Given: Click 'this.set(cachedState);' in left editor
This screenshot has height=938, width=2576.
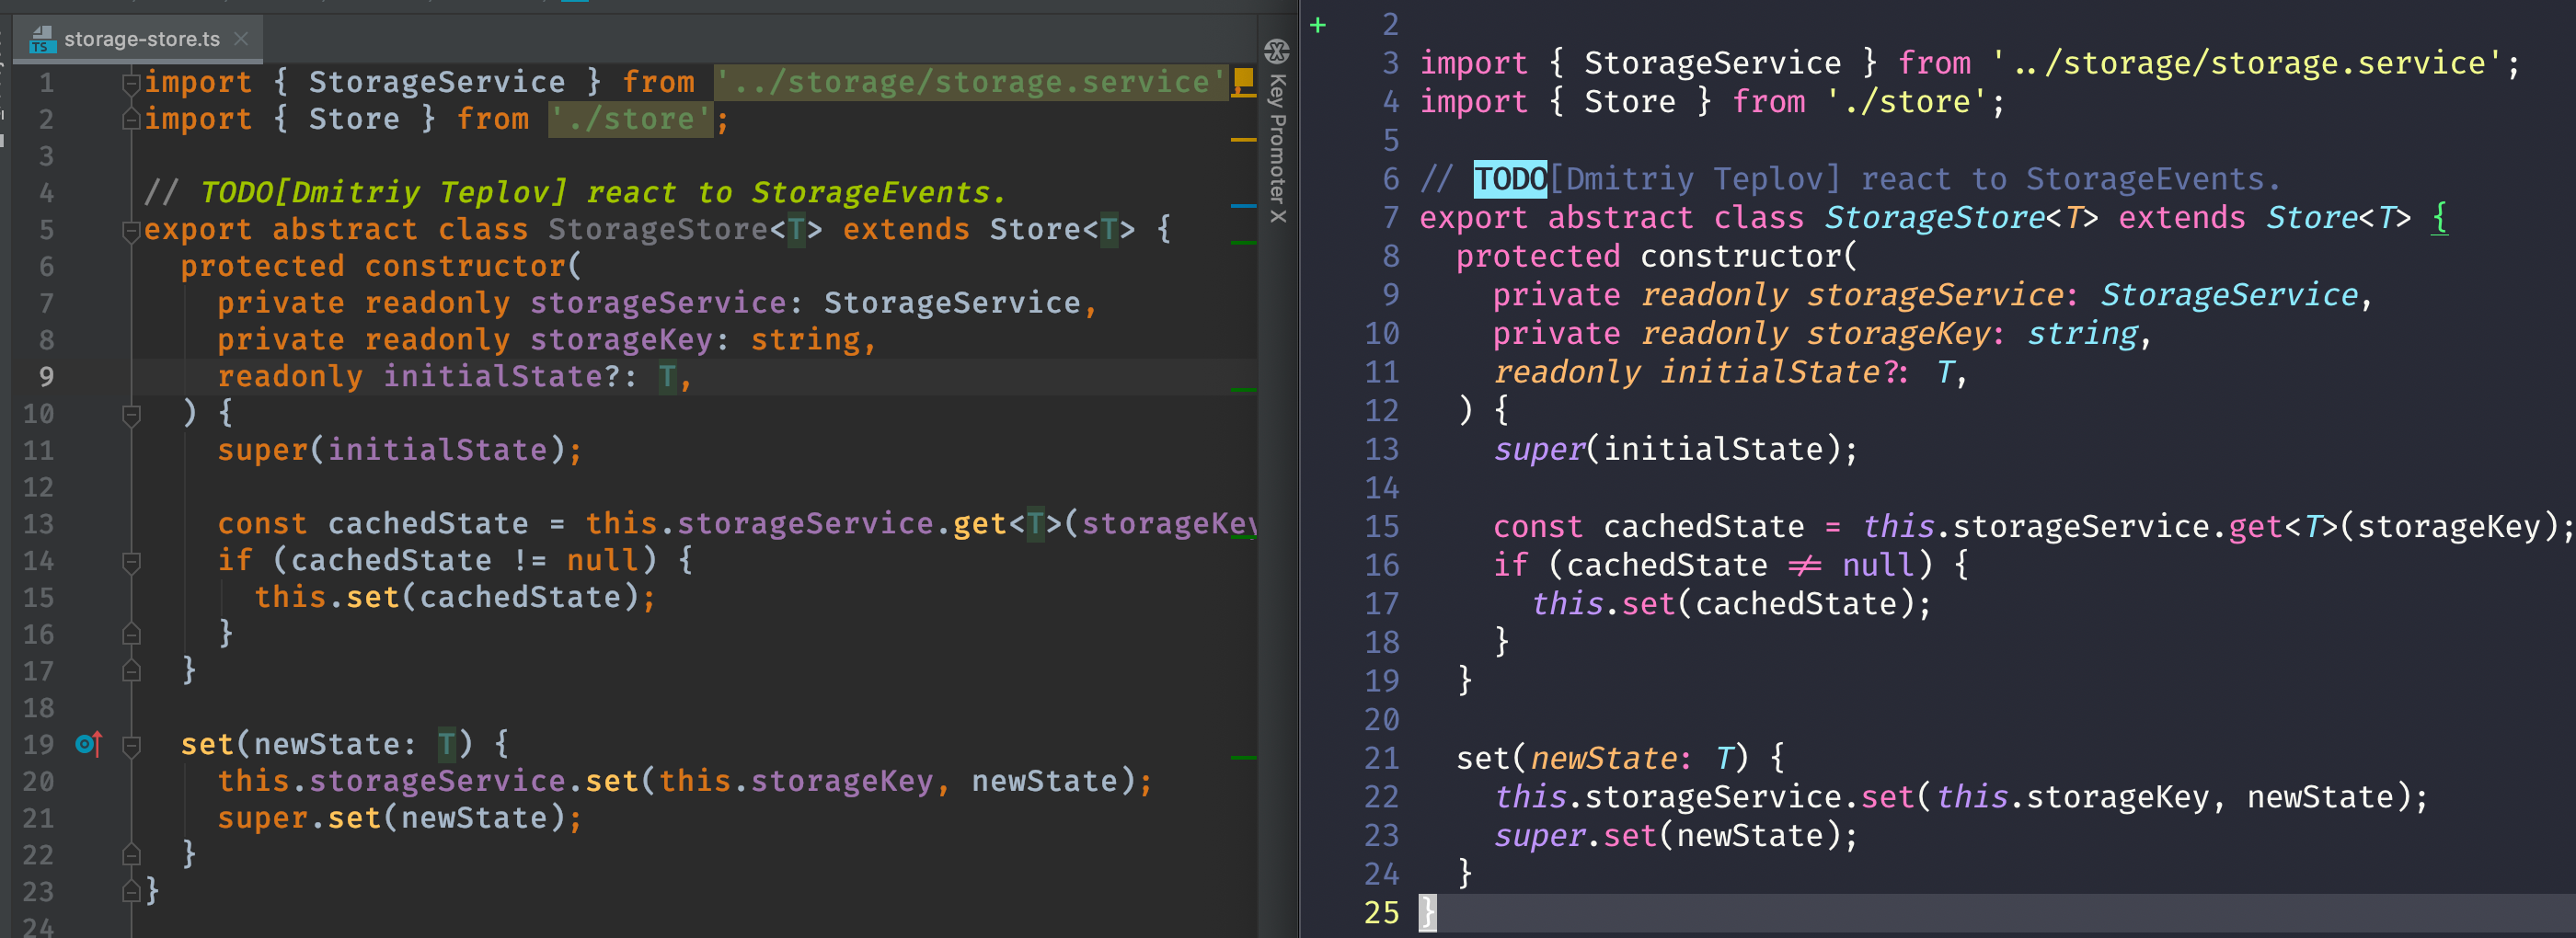Looking at the screenshot, I should tap(455, 597).
